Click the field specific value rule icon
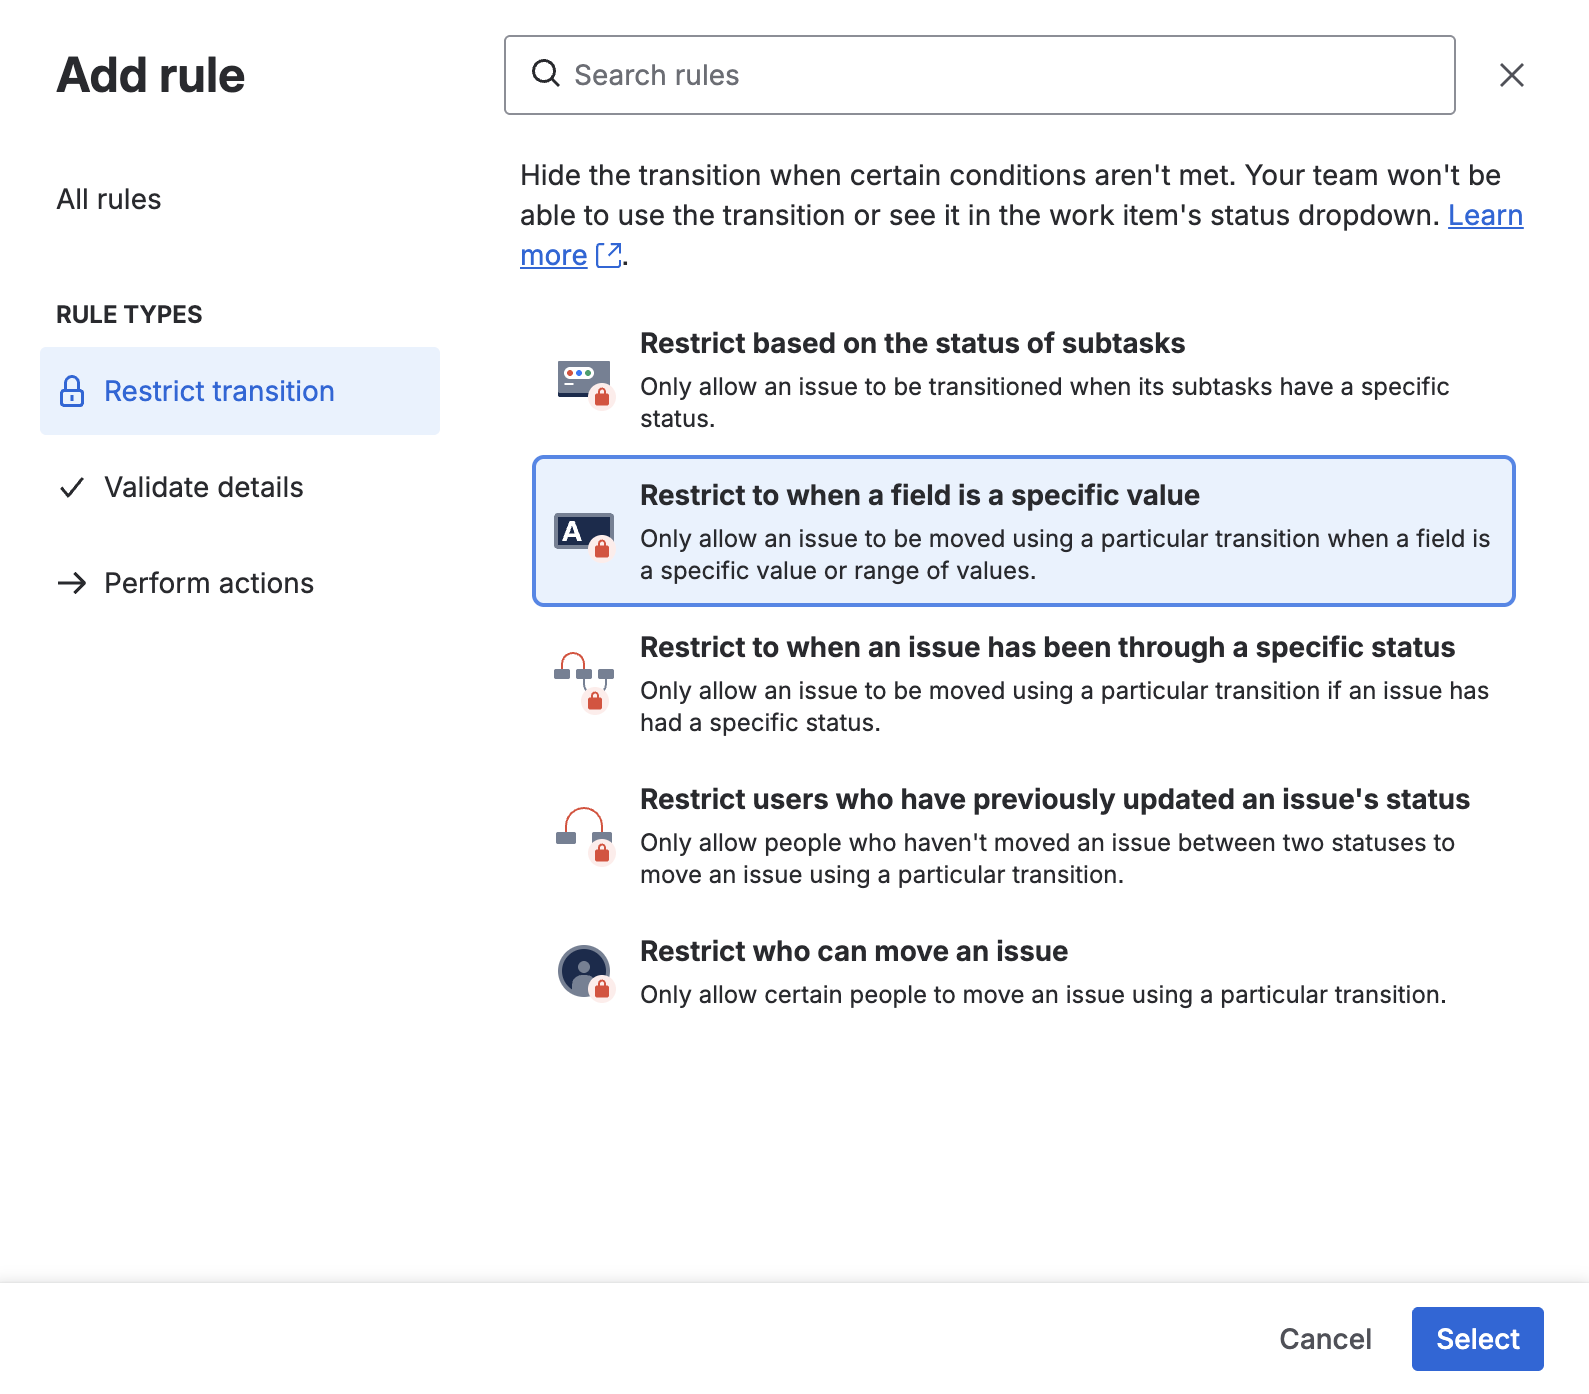The image size is (1589, 1394). point(584,533)
